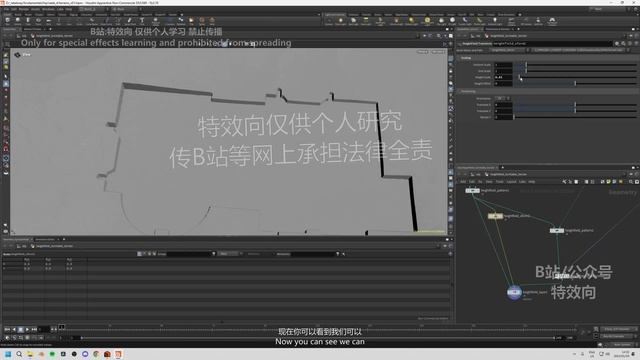Click the node name field in parameters
640x360 pixels.
[x=552, y=43]
